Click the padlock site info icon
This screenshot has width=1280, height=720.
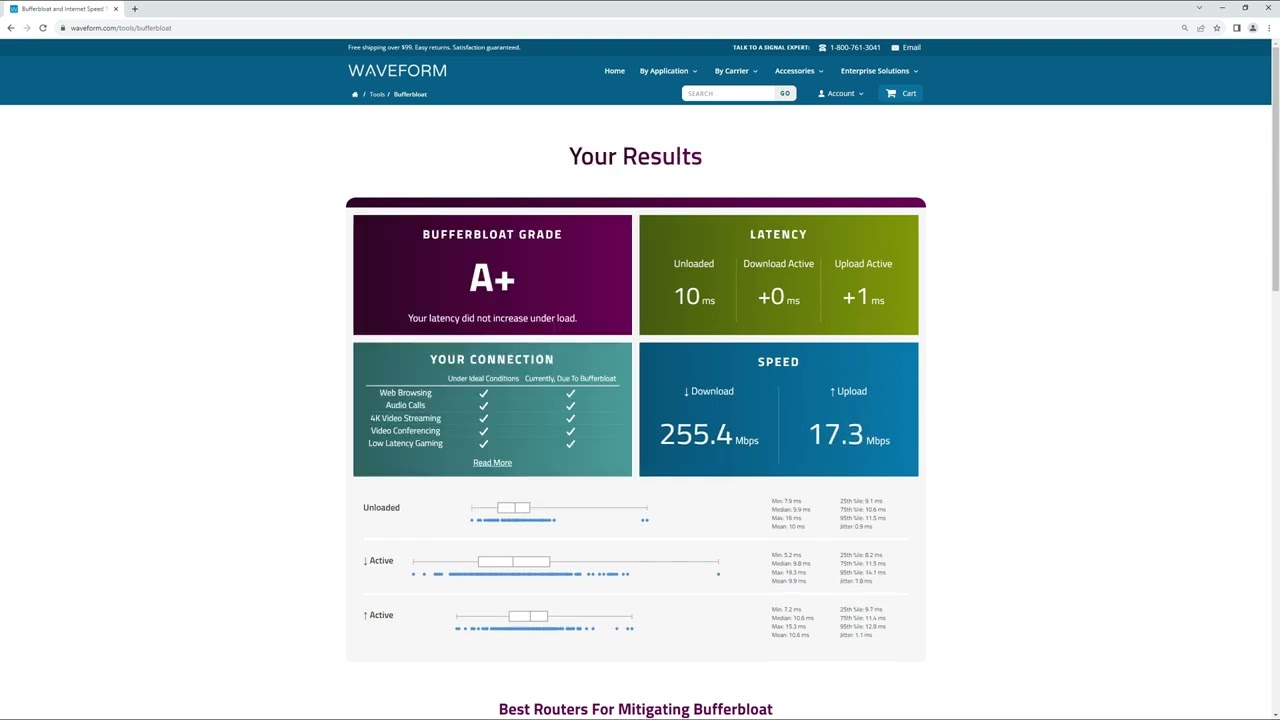[62, 28]
